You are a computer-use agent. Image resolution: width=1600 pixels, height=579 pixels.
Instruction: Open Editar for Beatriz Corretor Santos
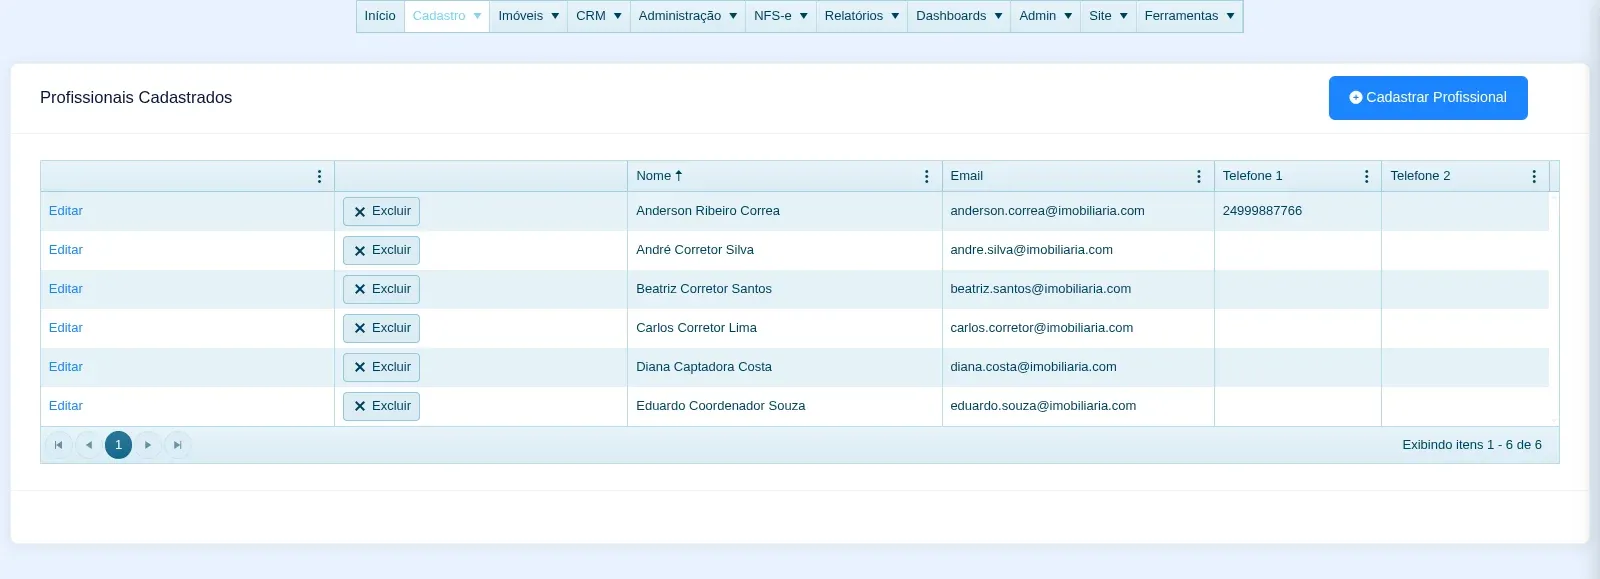pos(66,289)
